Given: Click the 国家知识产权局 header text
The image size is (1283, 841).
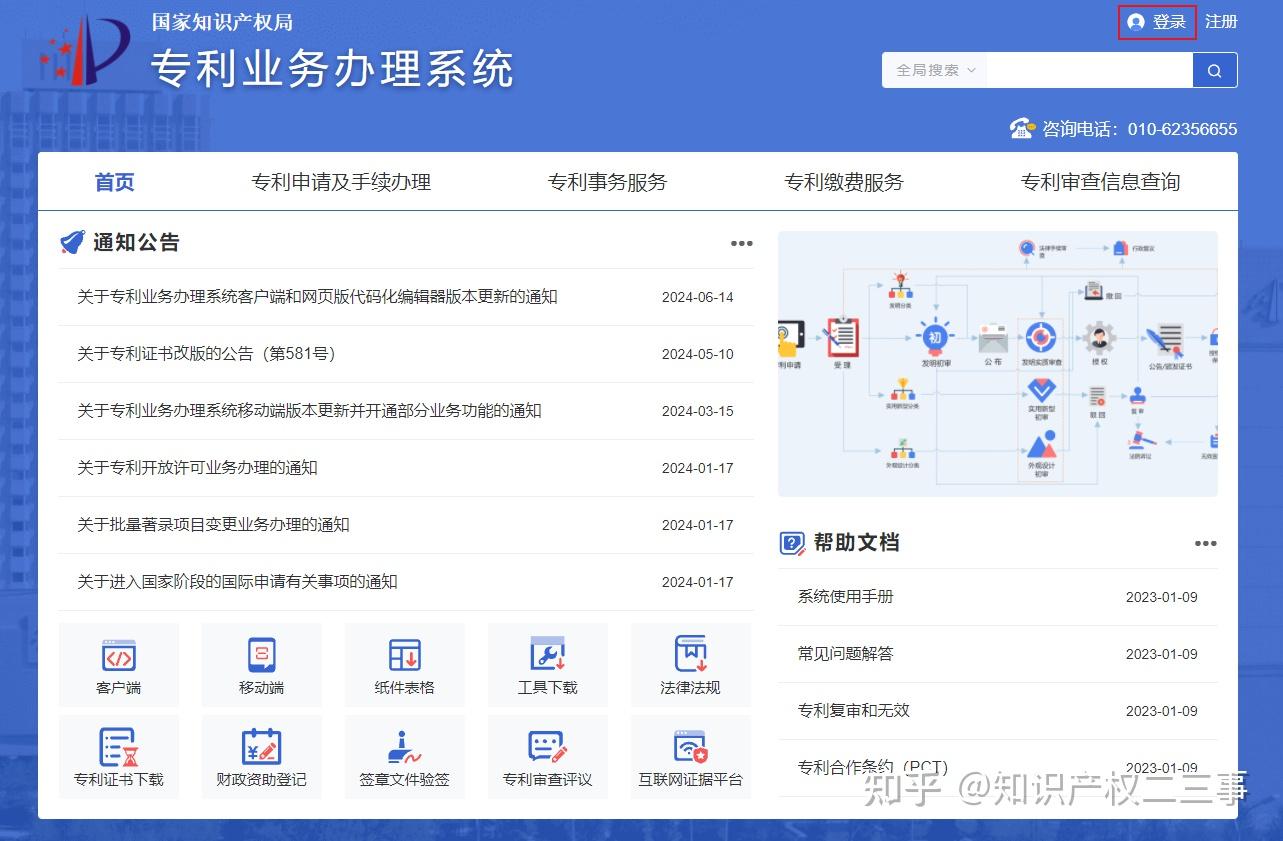Looking at the screenshot, I should click(x=222, y=22).
